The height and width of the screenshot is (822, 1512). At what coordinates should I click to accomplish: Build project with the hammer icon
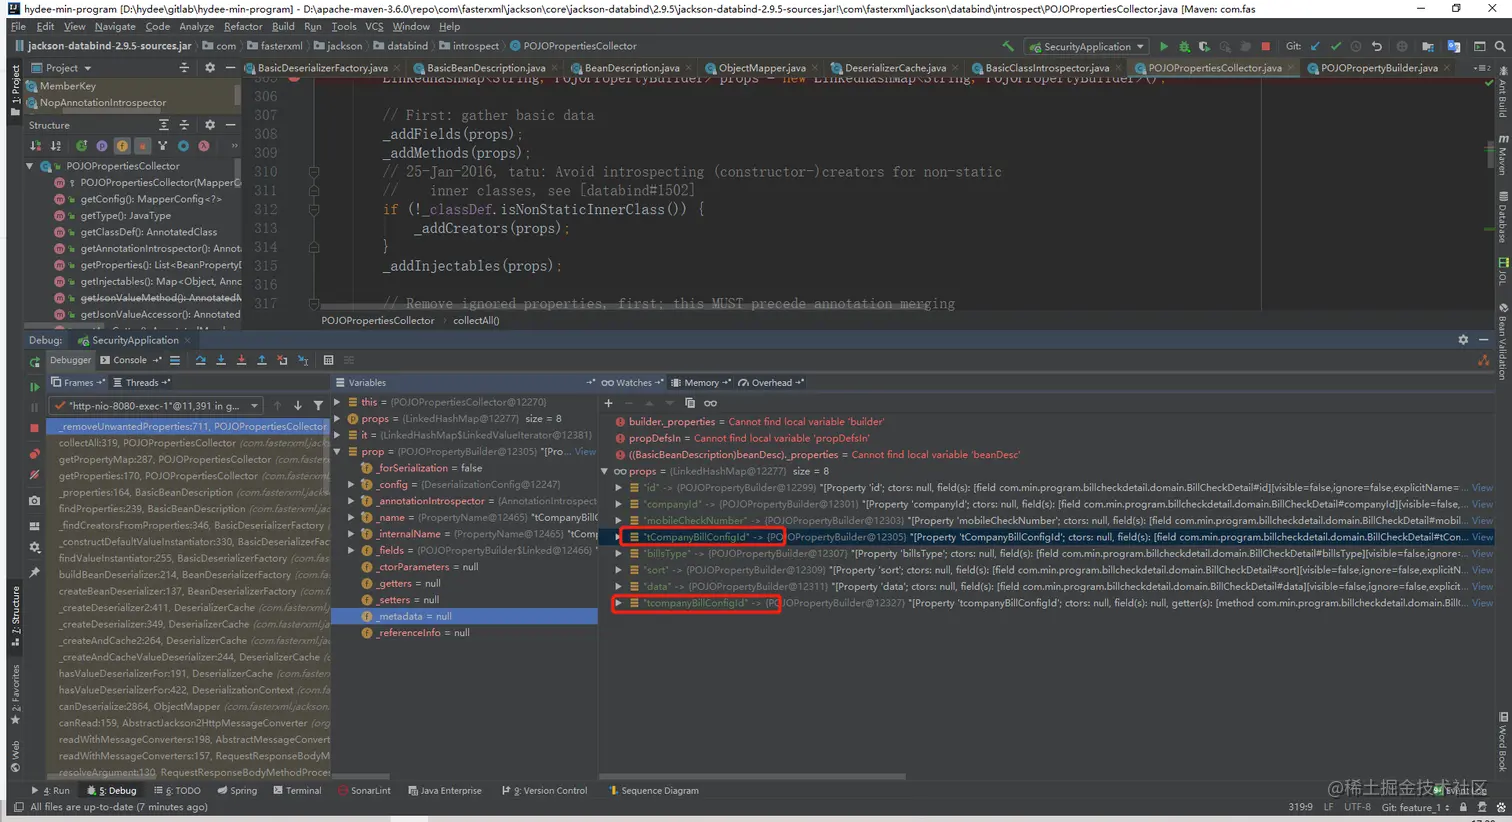pyautogui.click(x=1008, y=46)
